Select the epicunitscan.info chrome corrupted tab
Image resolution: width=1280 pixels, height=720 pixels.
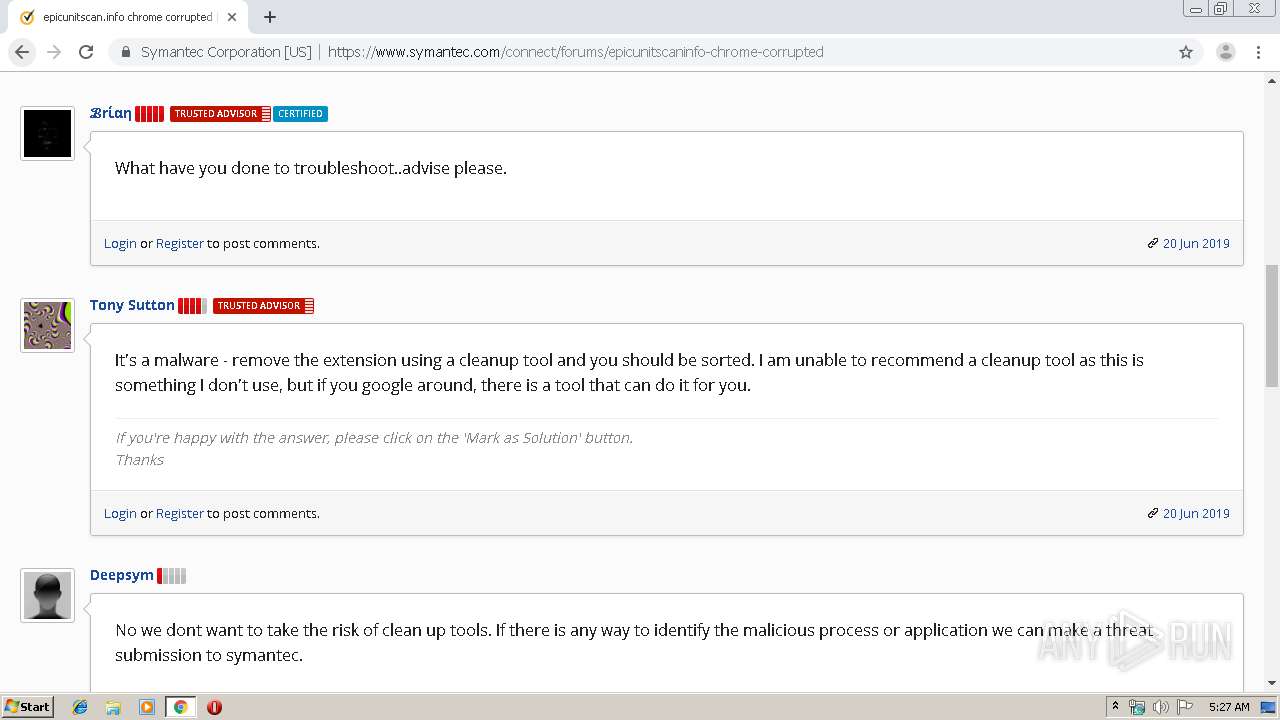127,17
